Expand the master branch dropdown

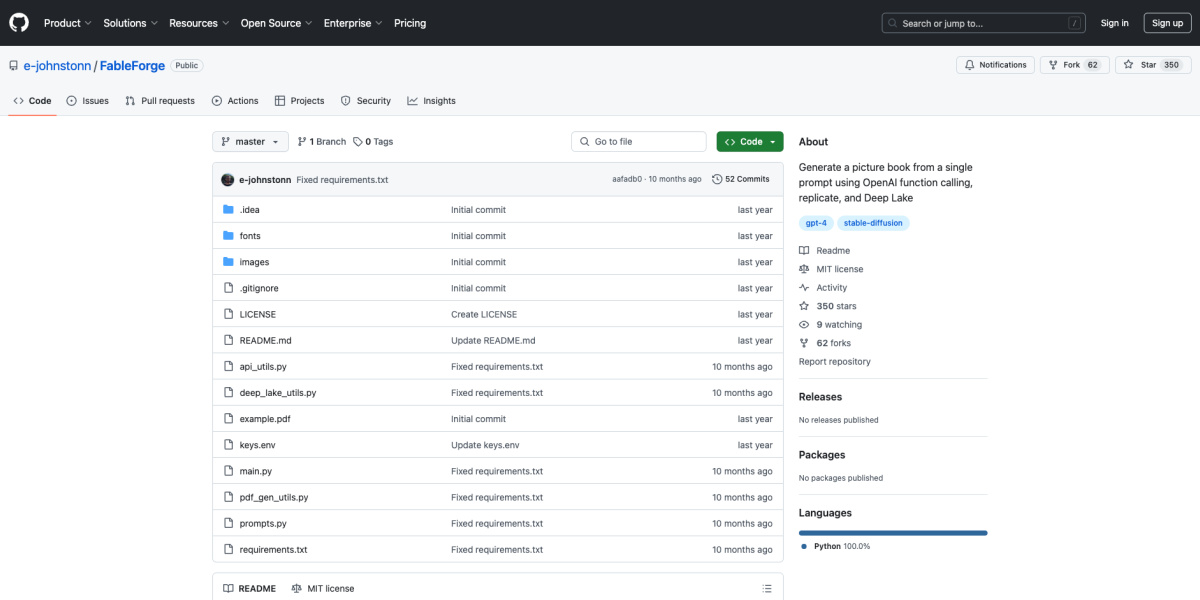click(x=250, y=142)
